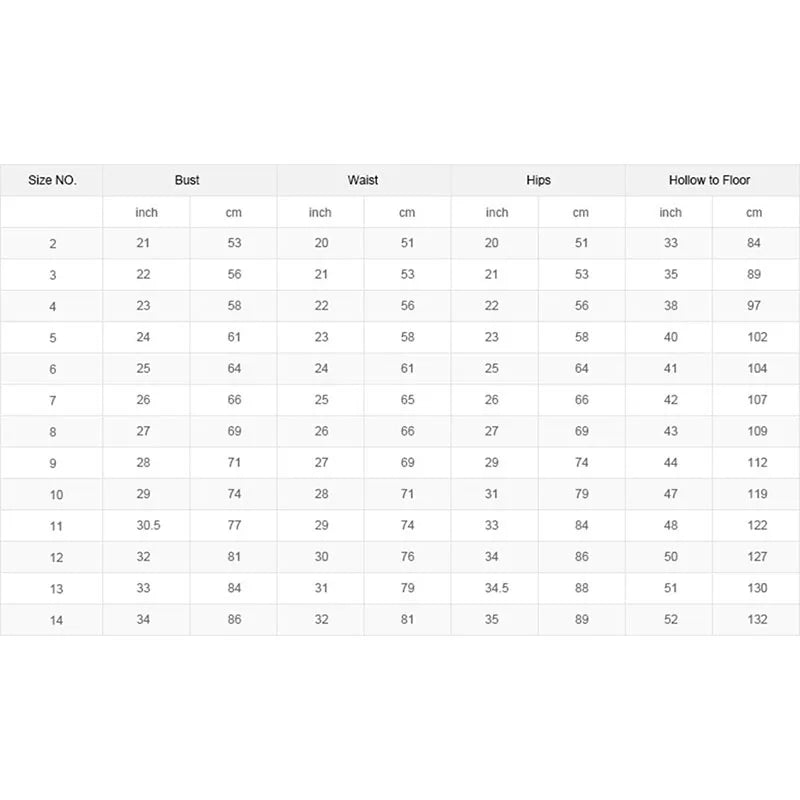
Task: Click size 14 in the Size column
Action: click(x=57, y=620)
